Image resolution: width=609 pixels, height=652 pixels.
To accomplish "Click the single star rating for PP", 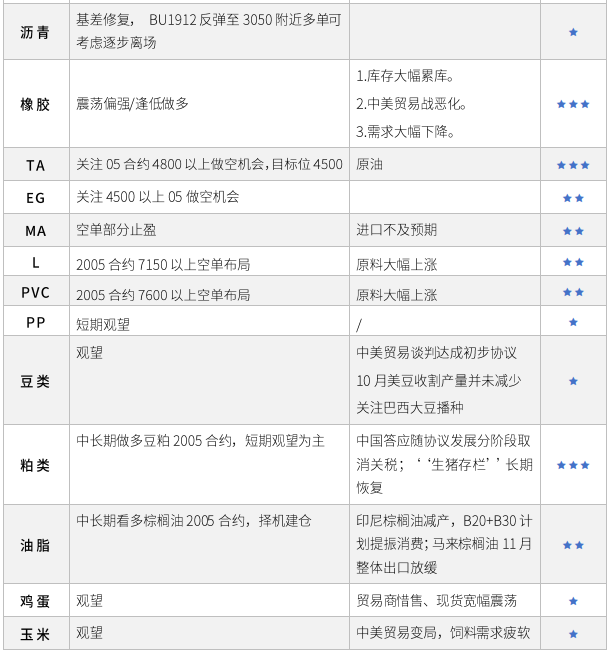I will tap(573, 322).
